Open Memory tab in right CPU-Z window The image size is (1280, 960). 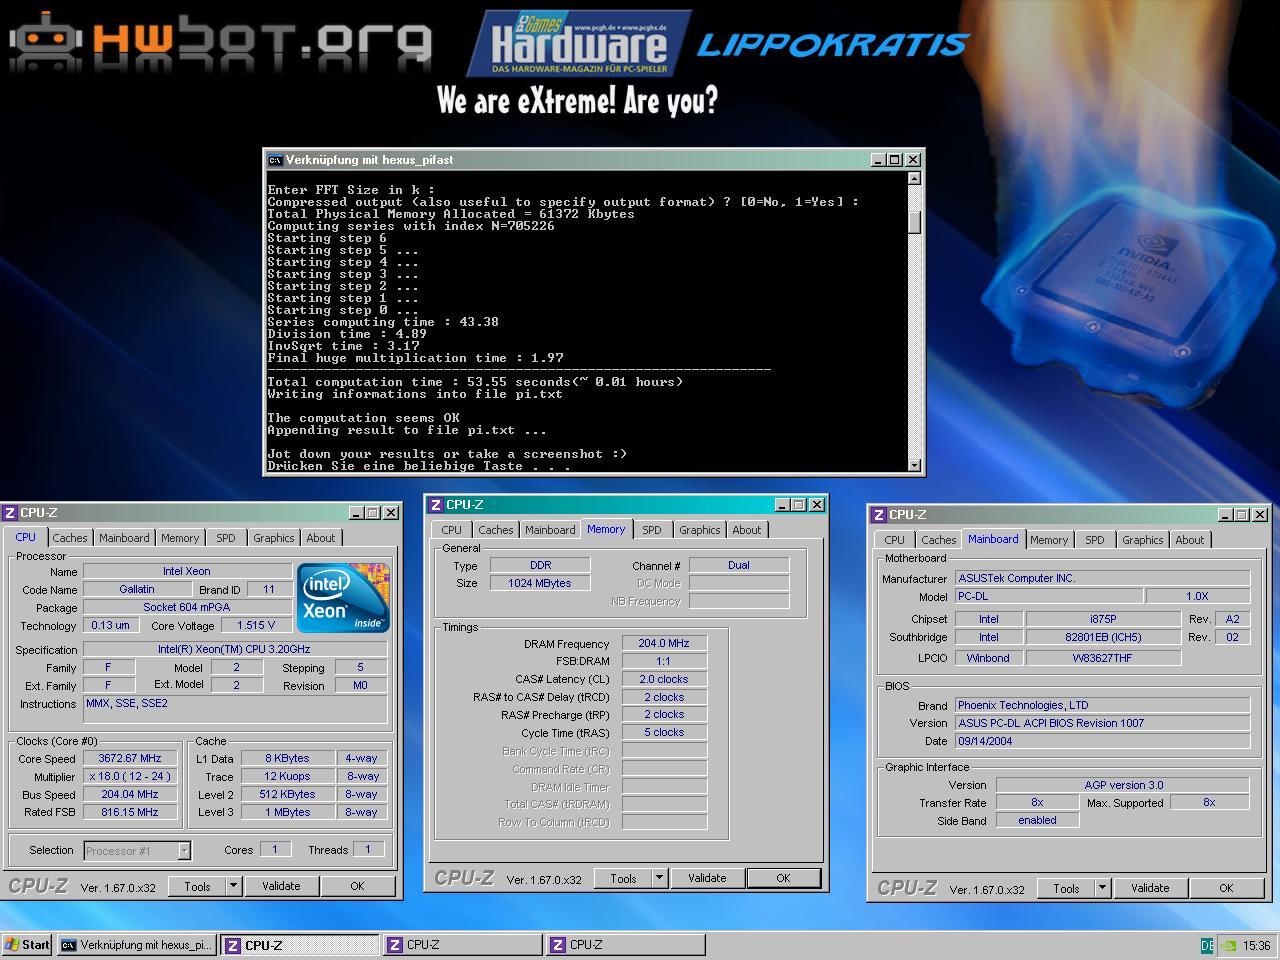tap(1049, 540)
